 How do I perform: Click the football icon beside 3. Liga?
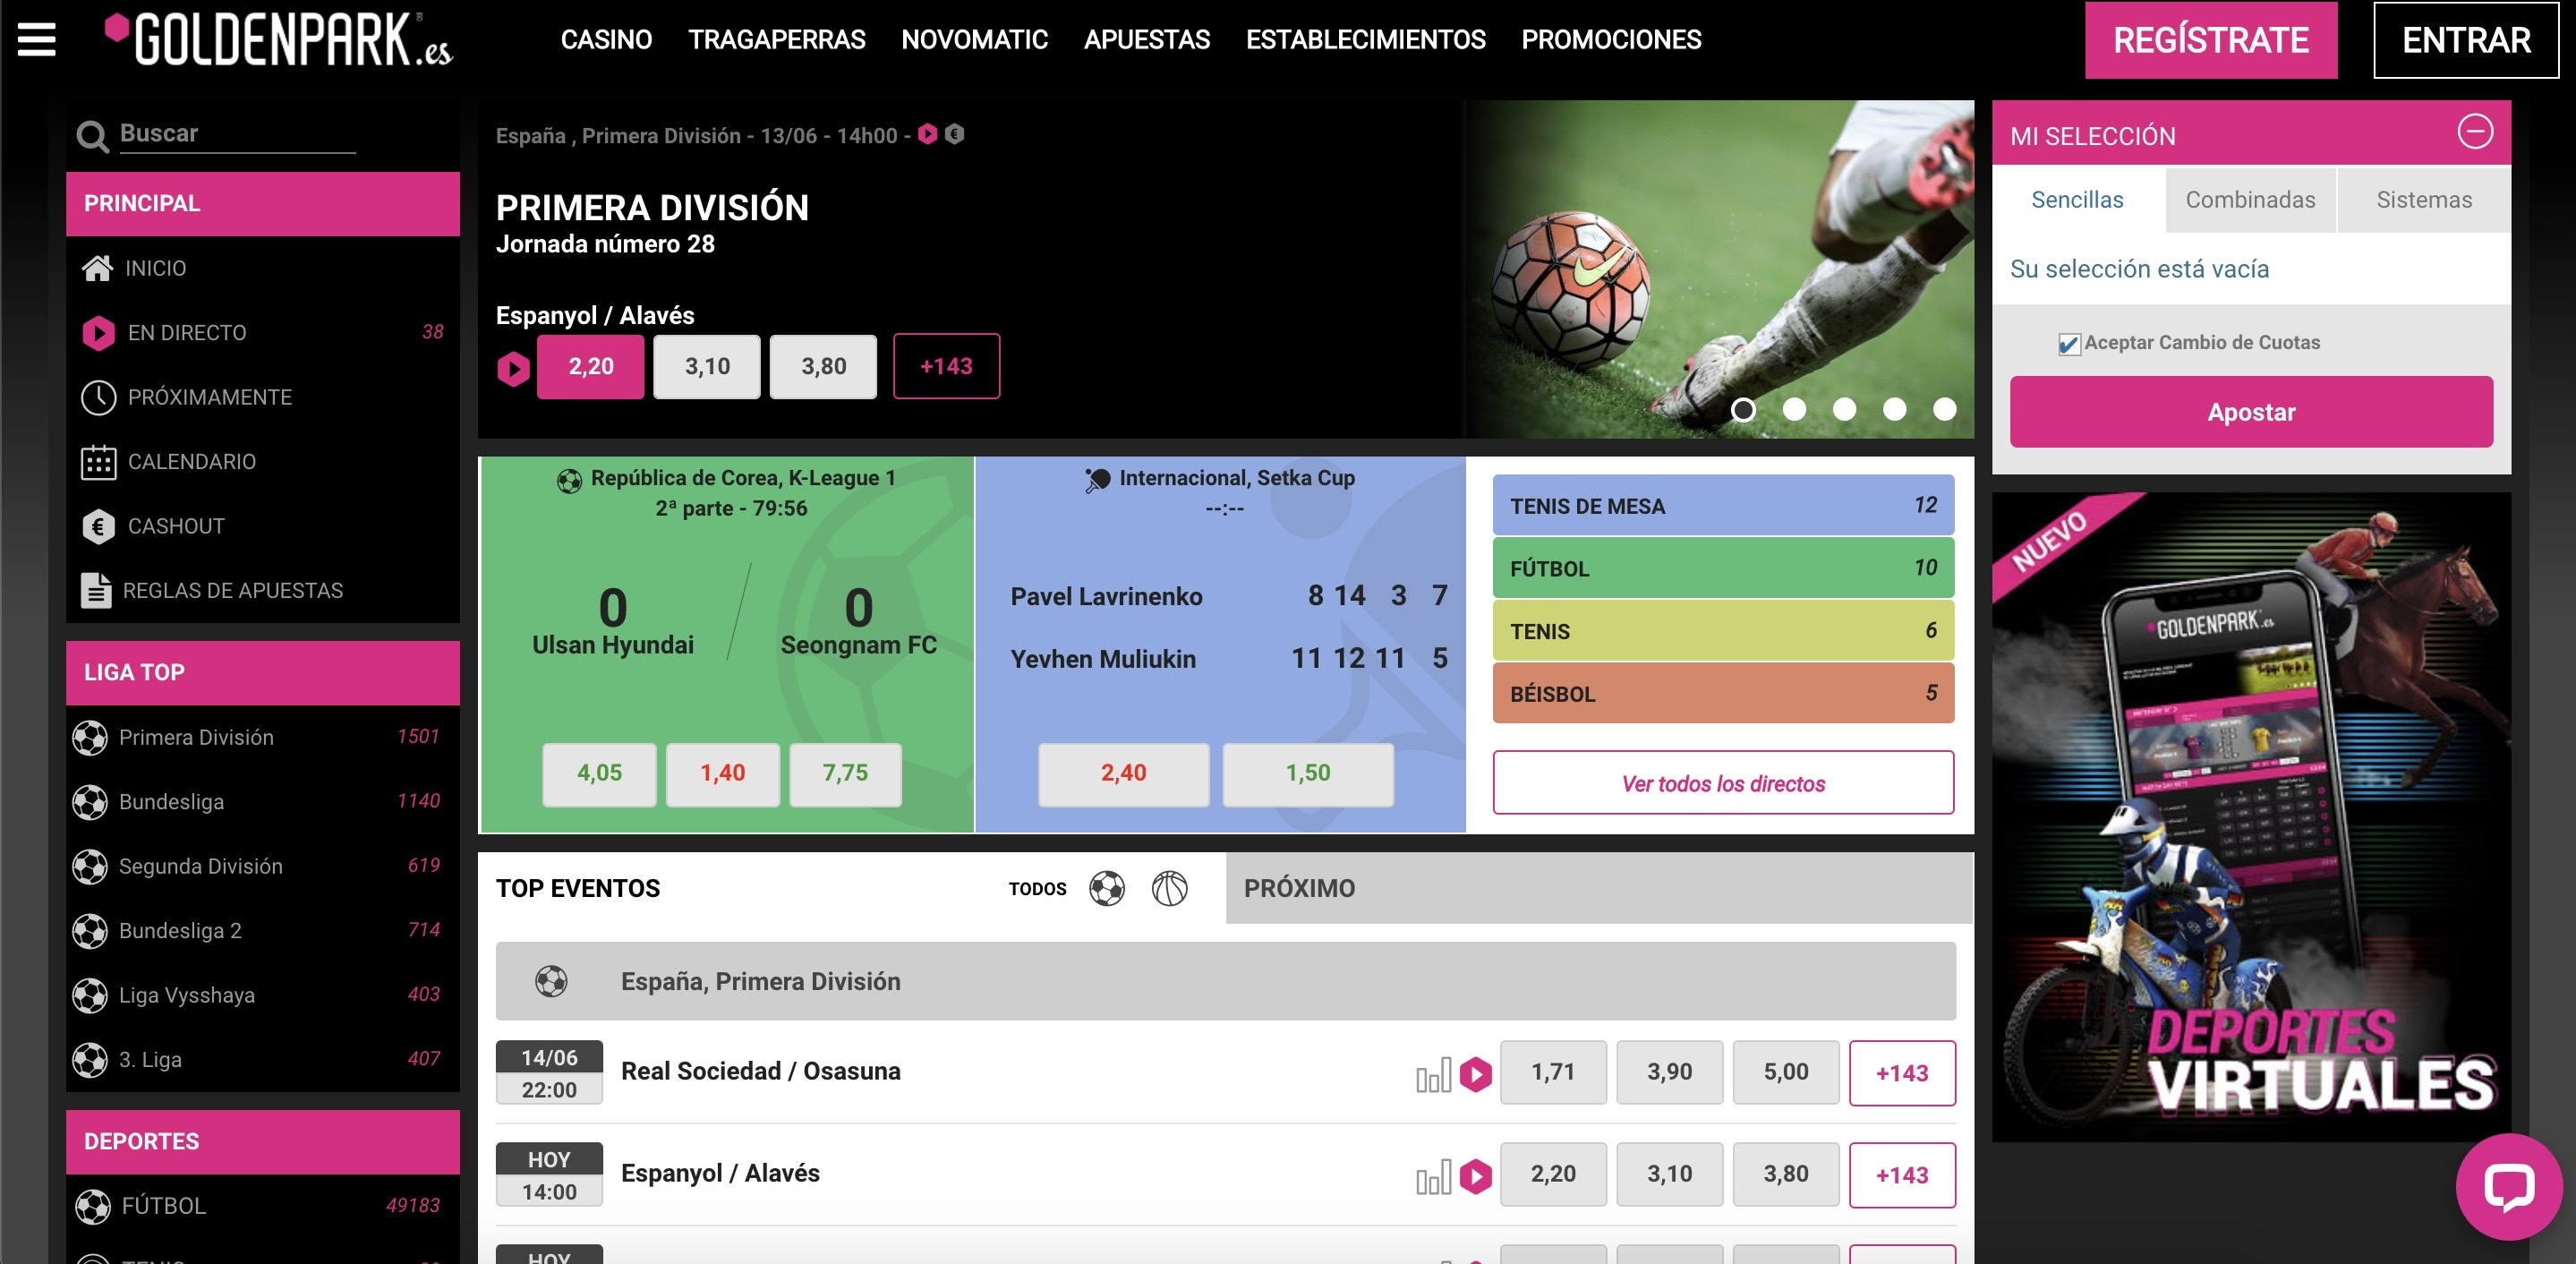tap(90, 1060)
